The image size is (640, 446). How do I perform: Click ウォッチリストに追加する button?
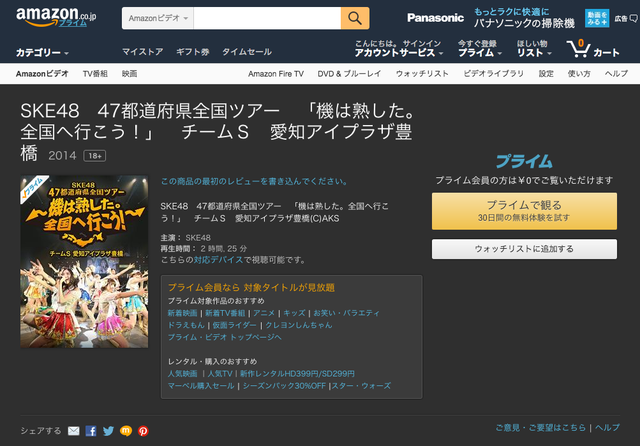pos(524,249)
